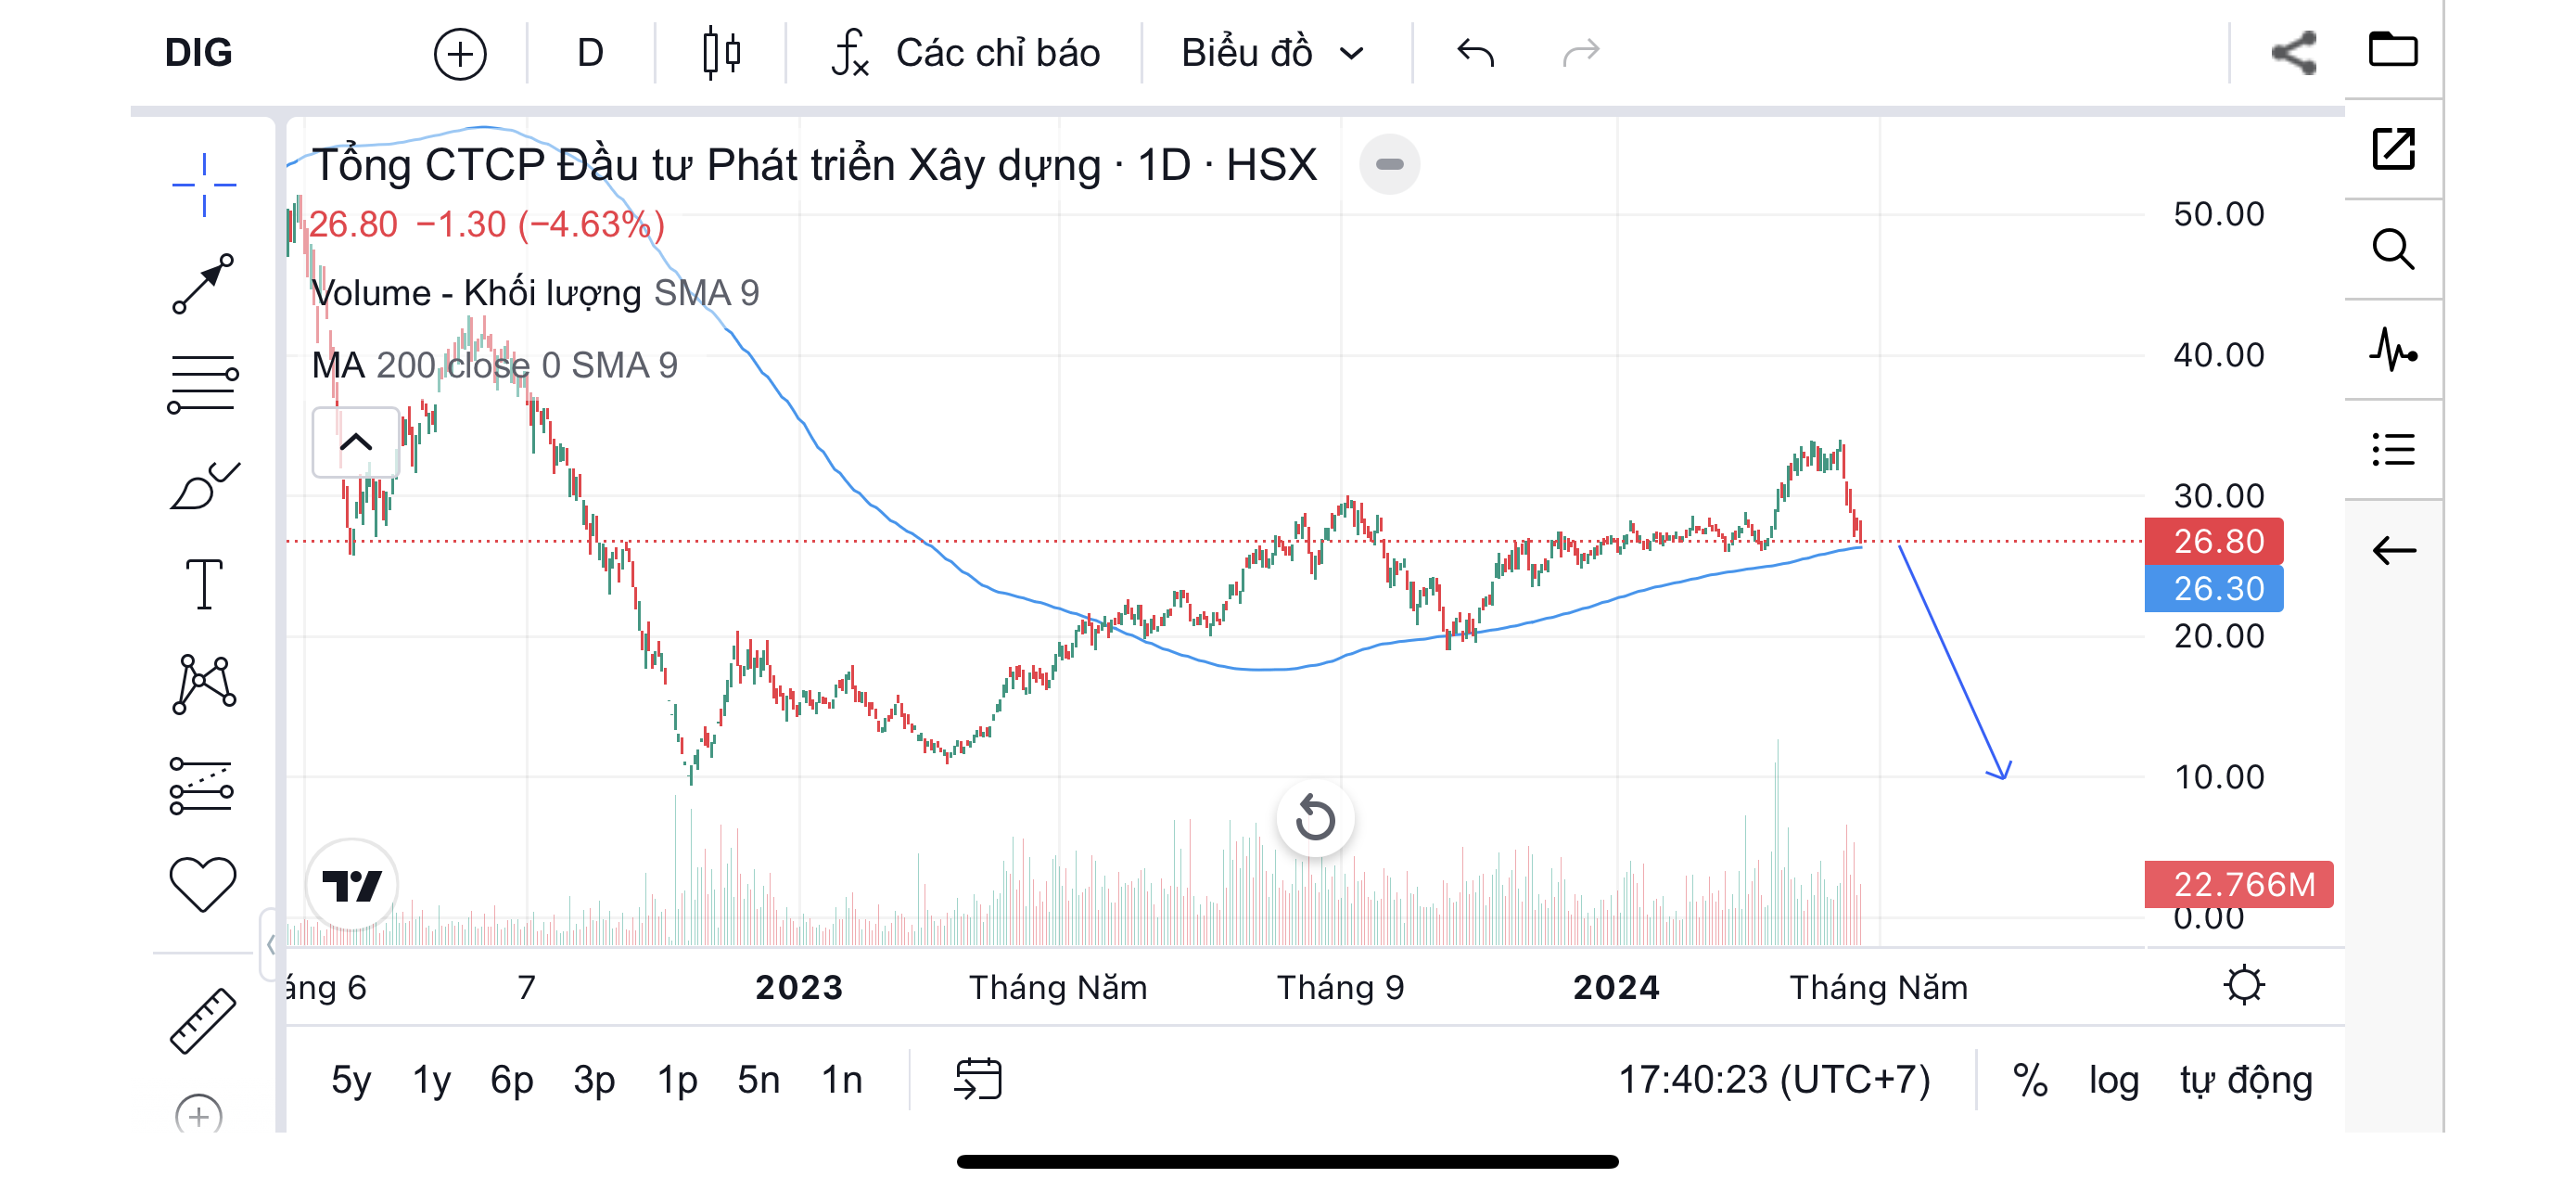Image resolution: width=2576 pixels, height=1191 pixels.
Task: Click the heart favorites icon
Action: (x=203, y=885)
